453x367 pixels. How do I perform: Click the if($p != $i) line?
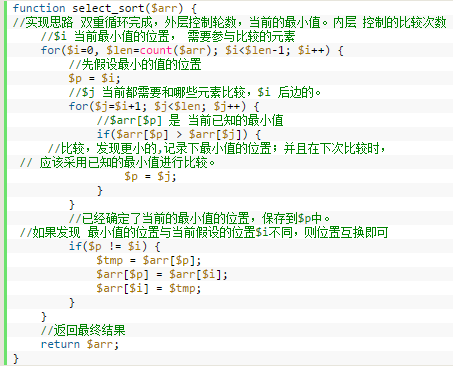(114, 246)
